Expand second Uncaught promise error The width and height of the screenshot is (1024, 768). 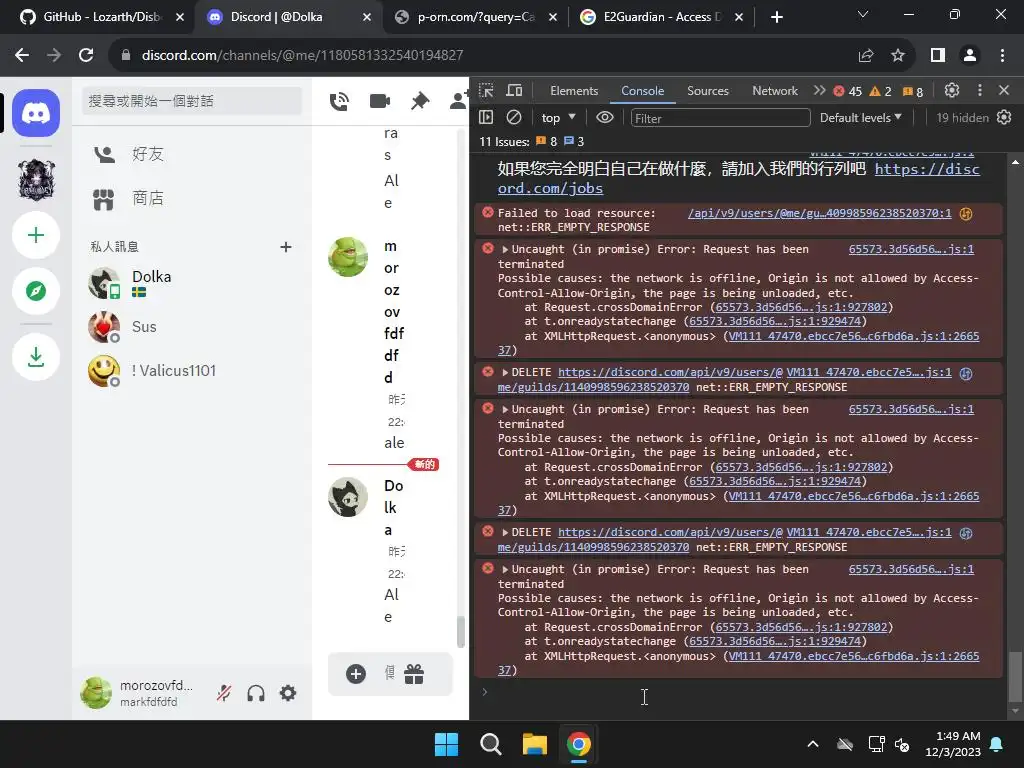pyautogui.click(x=505, y=409)
